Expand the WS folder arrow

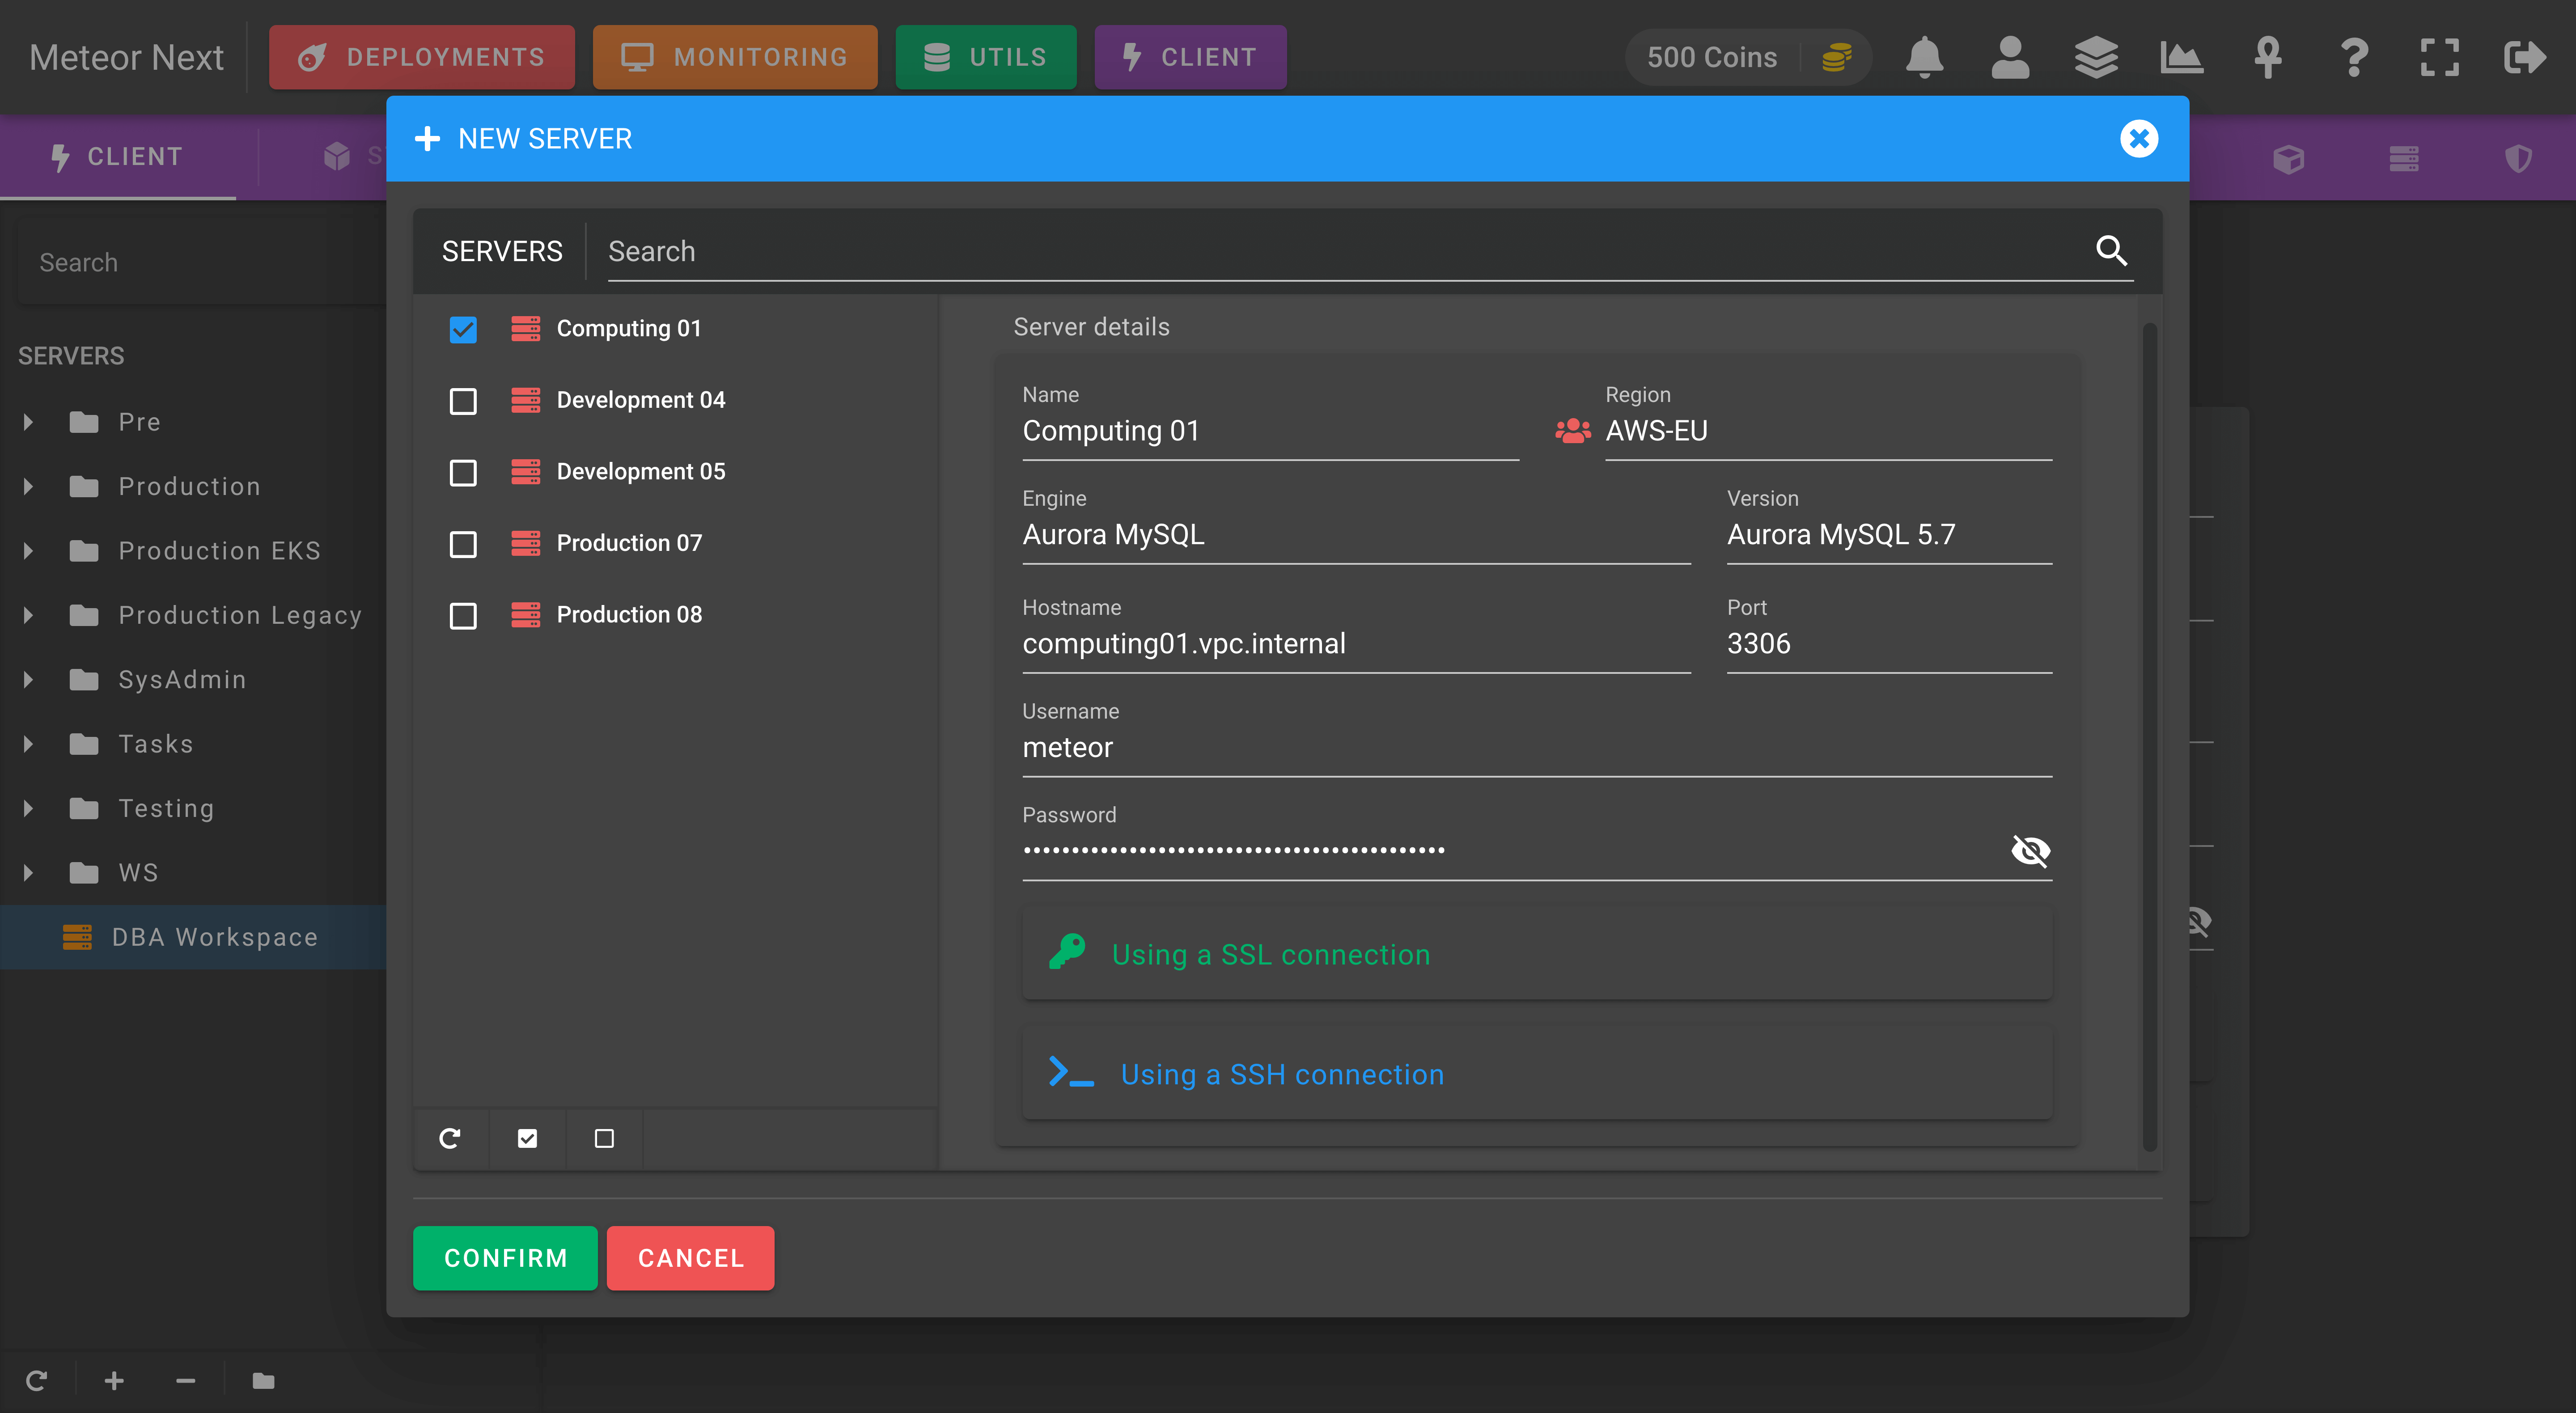tap(29, 872)
